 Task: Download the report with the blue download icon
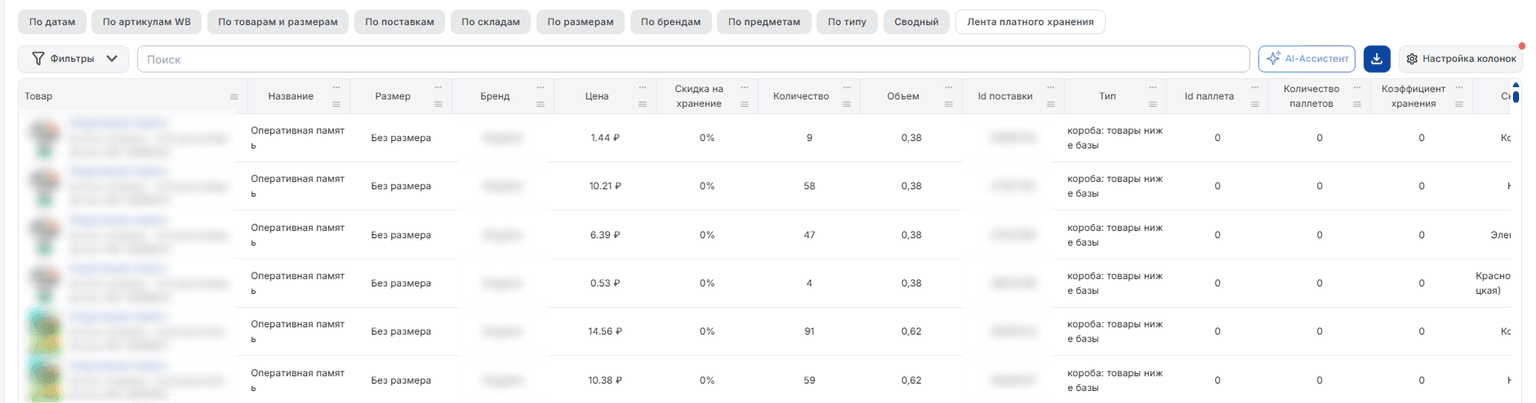pyautogui.click(x=1376, y=59)
